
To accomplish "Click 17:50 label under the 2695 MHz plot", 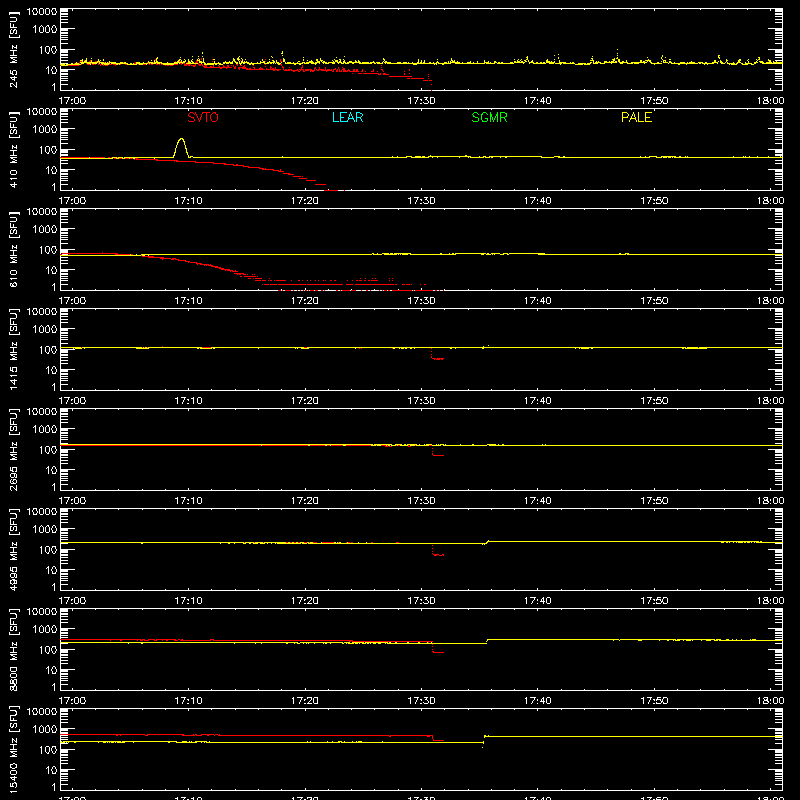I will [x=654, y=501].
